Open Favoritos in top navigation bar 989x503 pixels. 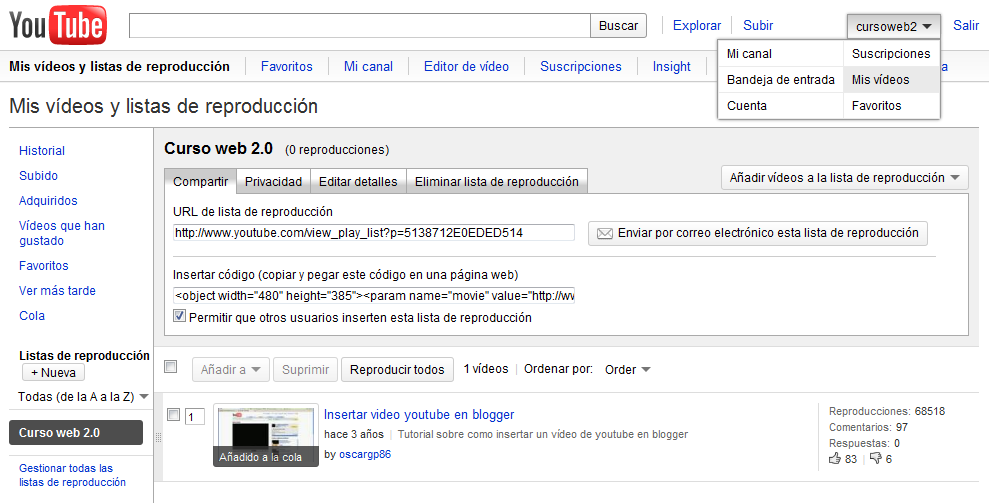click(x=287, y=66)
